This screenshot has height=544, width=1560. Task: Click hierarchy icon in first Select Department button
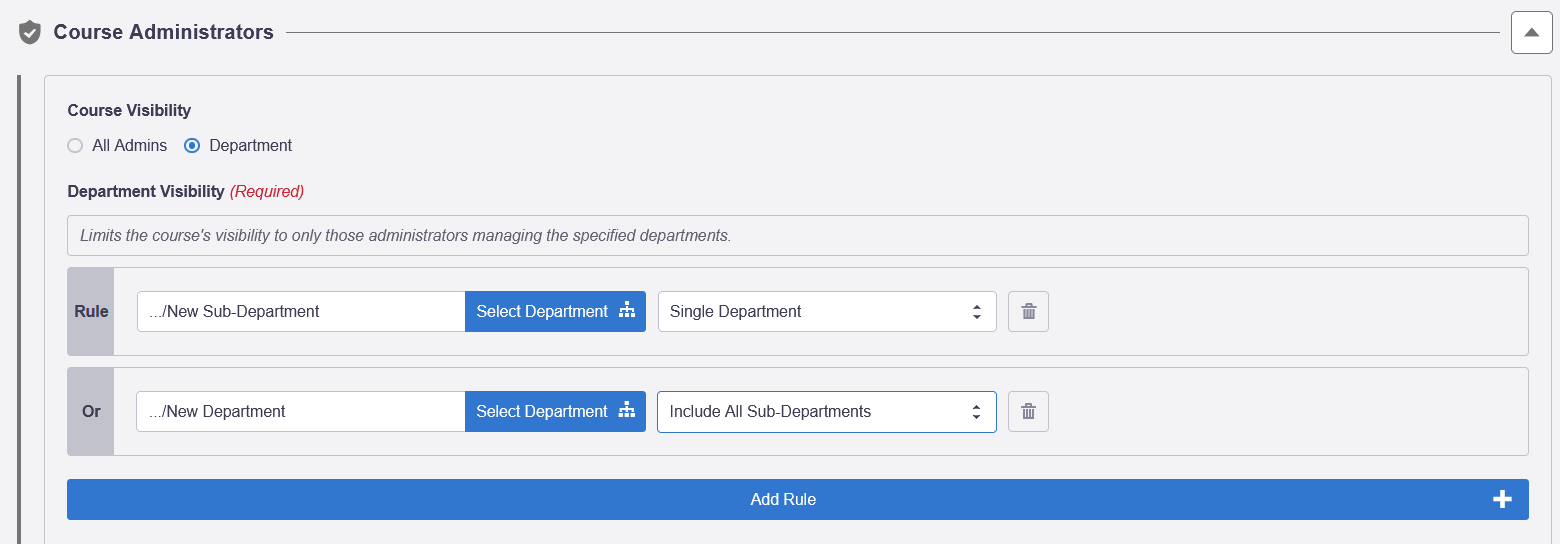tap(627, 311)
